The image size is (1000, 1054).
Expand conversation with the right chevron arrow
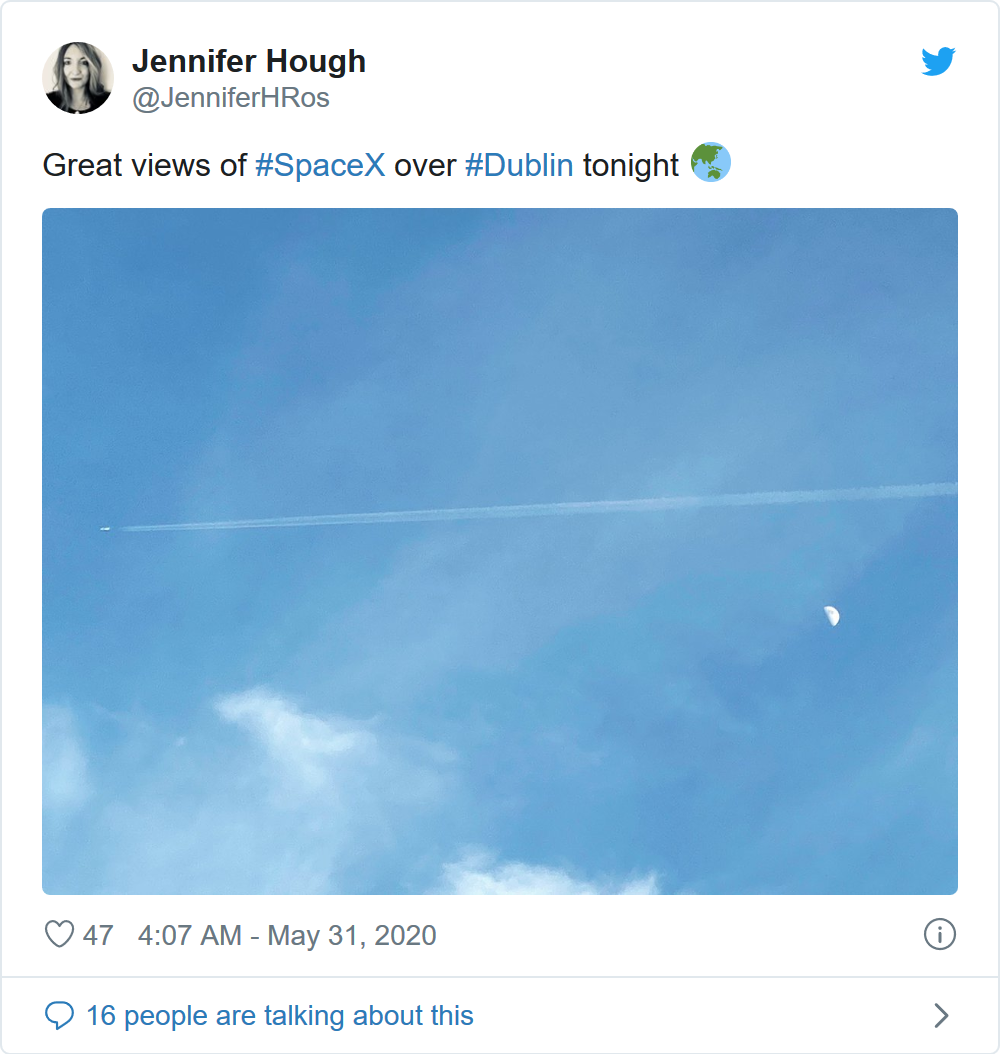click(x=940, y=1016)
